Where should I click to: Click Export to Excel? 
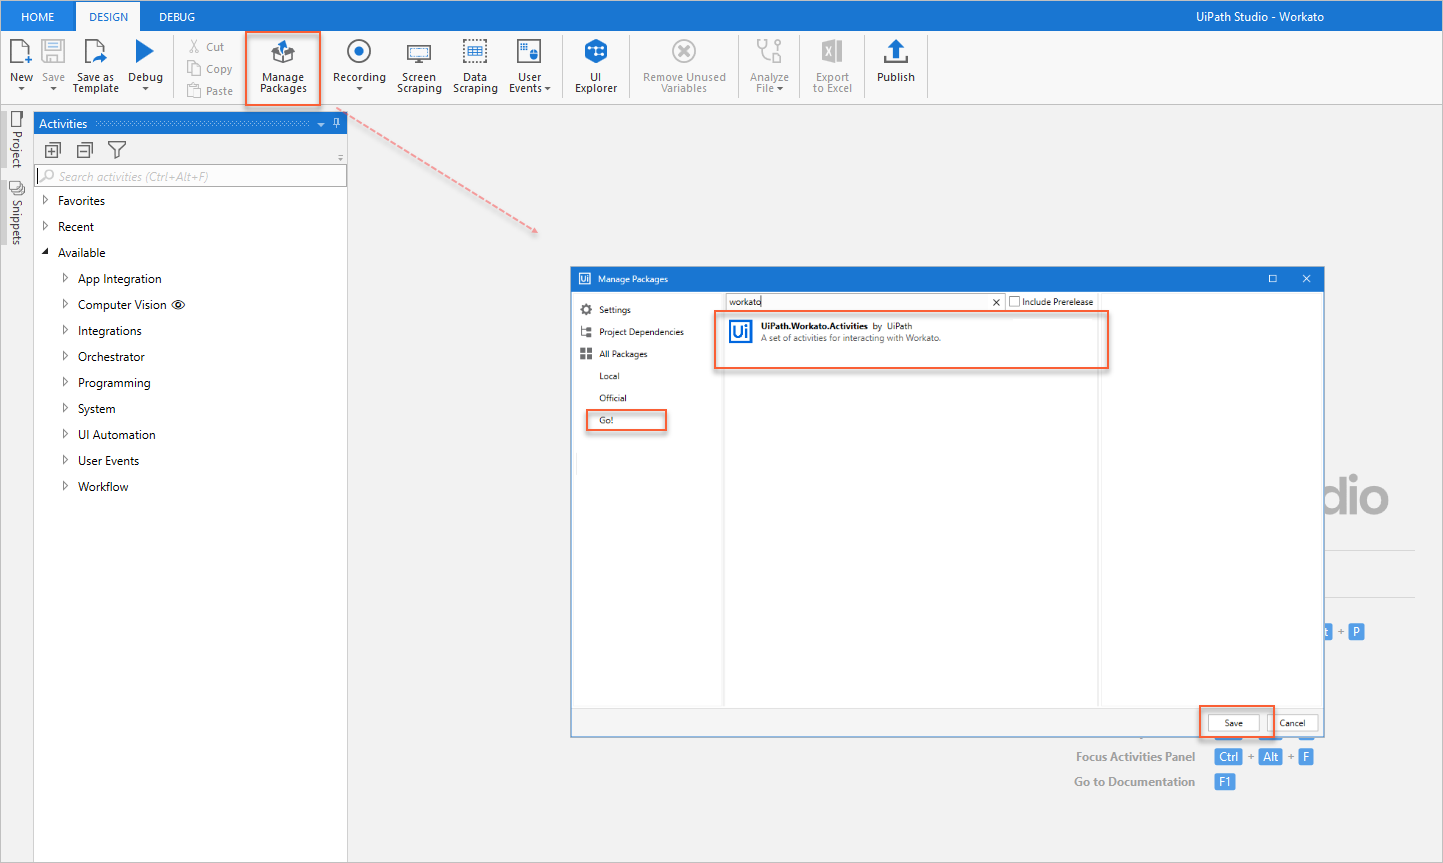832,67
